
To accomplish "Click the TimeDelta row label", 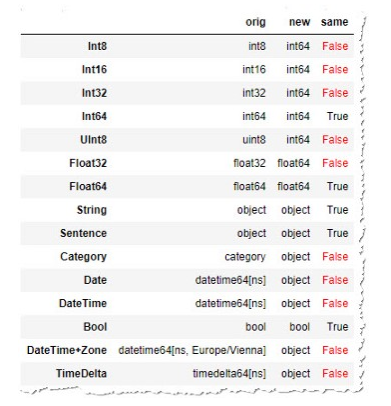I will 81,373.
